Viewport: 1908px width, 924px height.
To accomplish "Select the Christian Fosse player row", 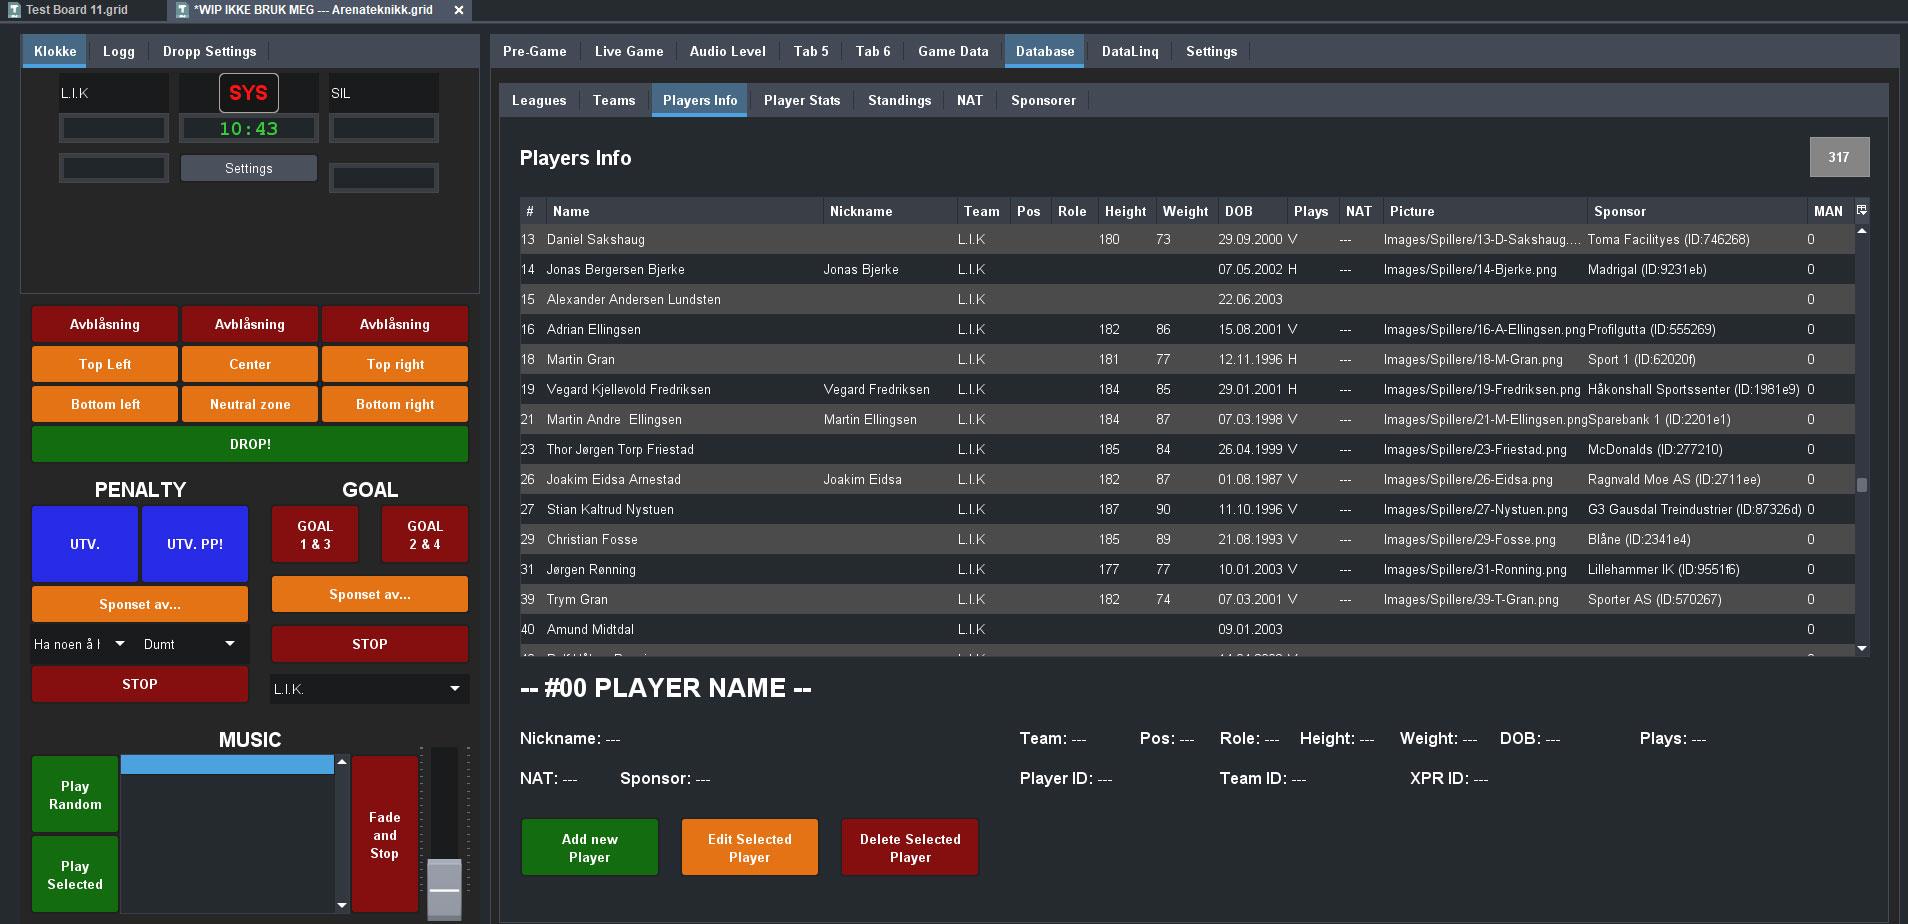I will coord(1187,539).
